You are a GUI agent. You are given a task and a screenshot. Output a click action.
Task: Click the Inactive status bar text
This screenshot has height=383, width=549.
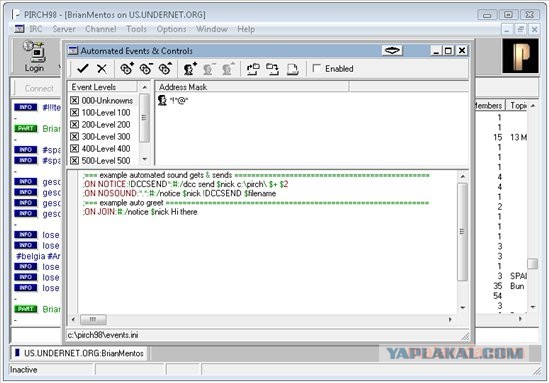tap(23, 370)
